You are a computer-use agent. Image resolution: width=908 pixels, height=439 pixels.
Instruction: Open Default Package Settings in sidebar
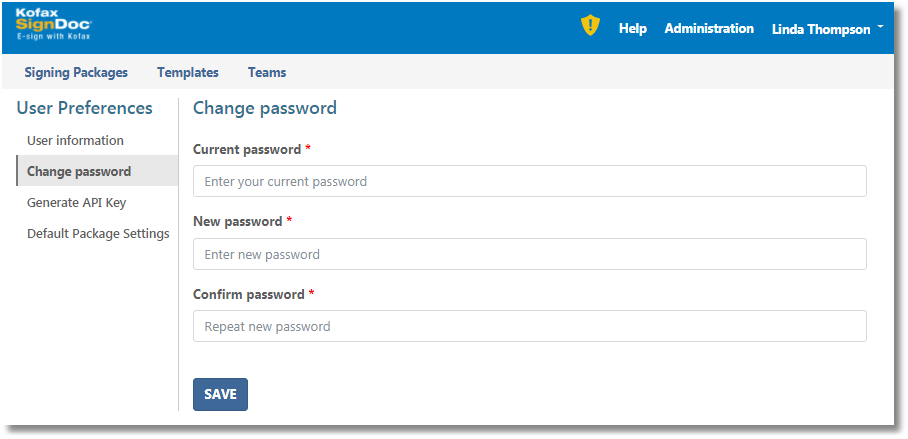coord(98,233)
